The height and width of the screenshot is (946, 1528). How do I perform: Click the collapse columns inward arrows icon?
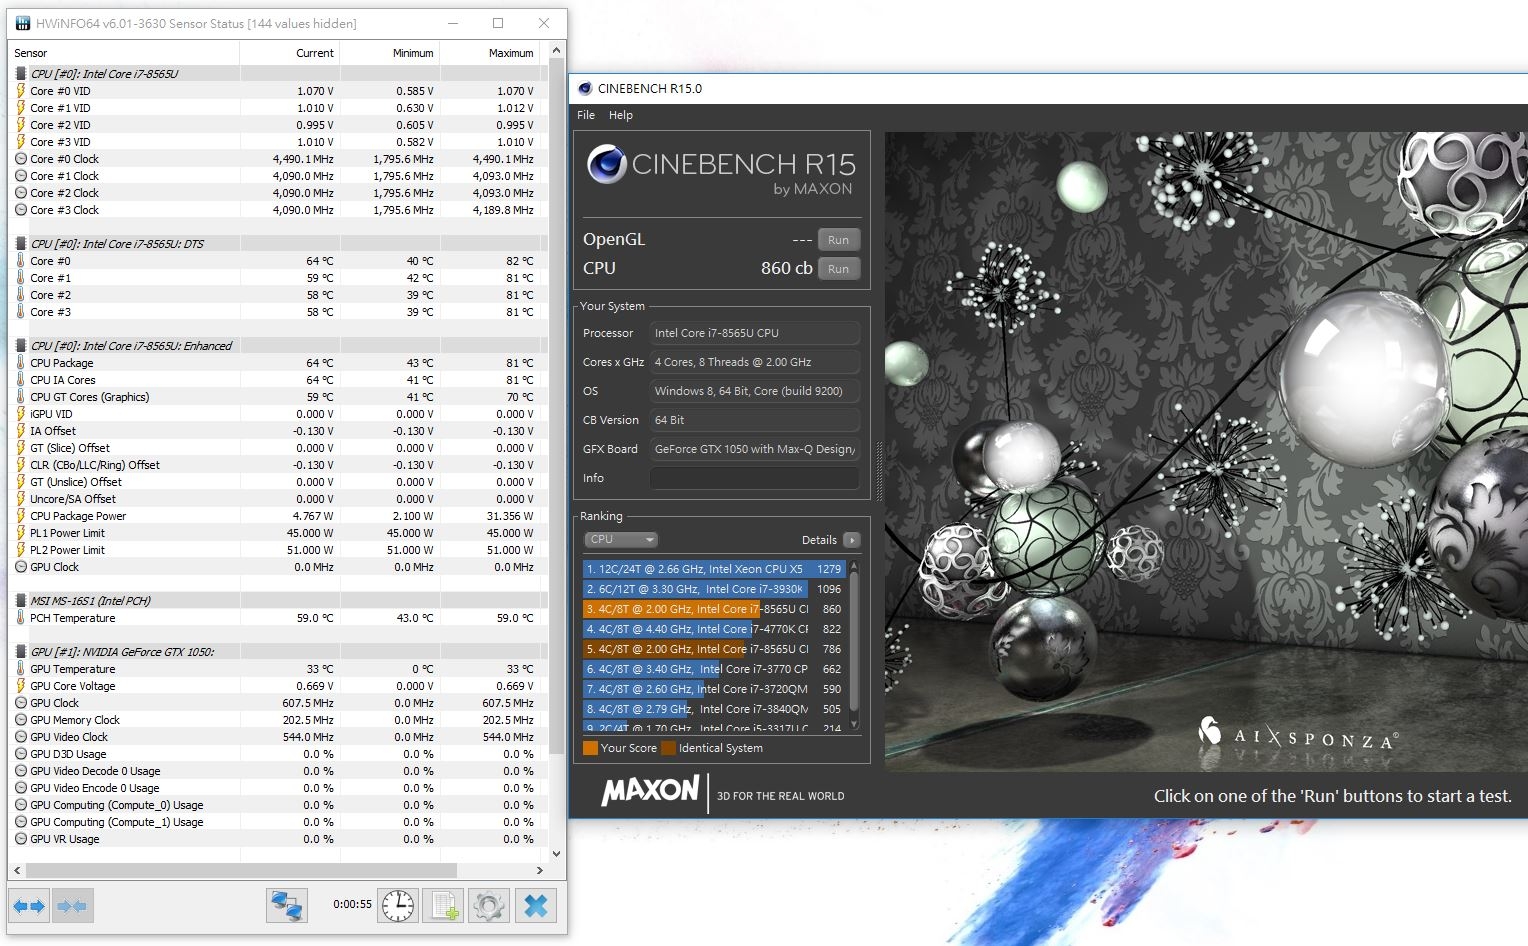[x=72, y=906]
